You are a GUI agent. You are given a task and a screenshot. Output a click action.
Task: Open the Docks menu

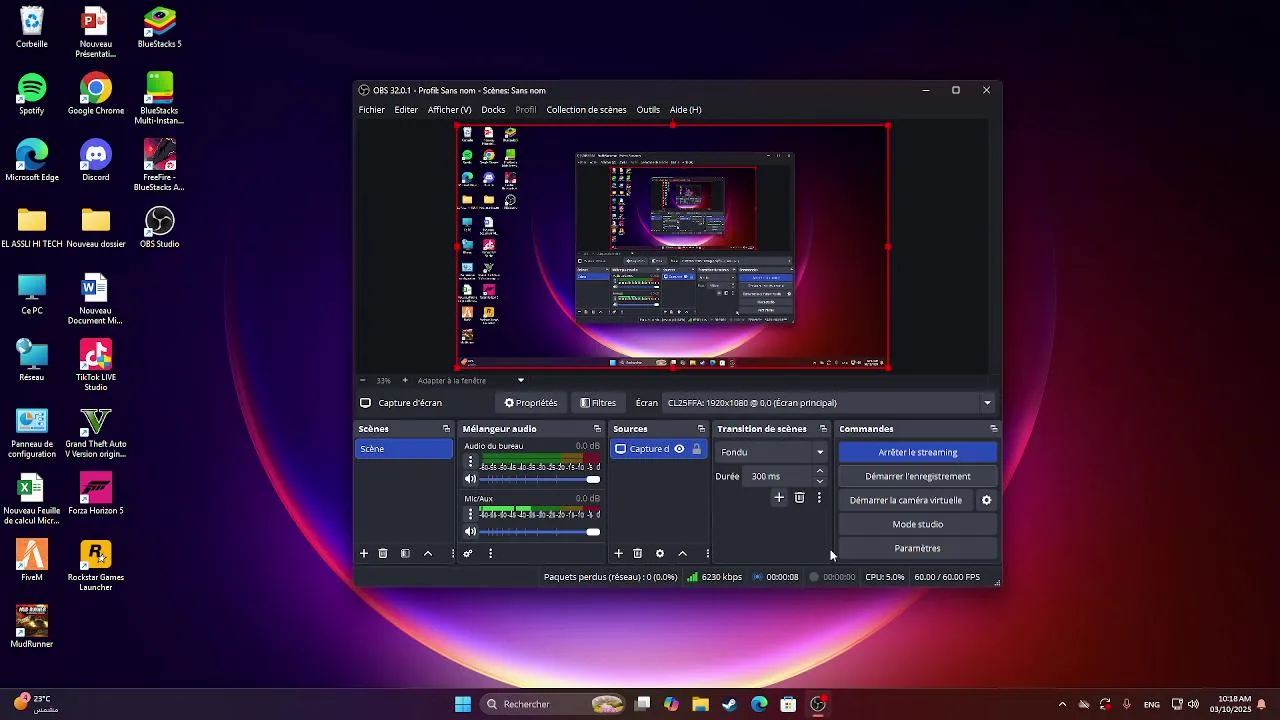click(x=493, y=110)
